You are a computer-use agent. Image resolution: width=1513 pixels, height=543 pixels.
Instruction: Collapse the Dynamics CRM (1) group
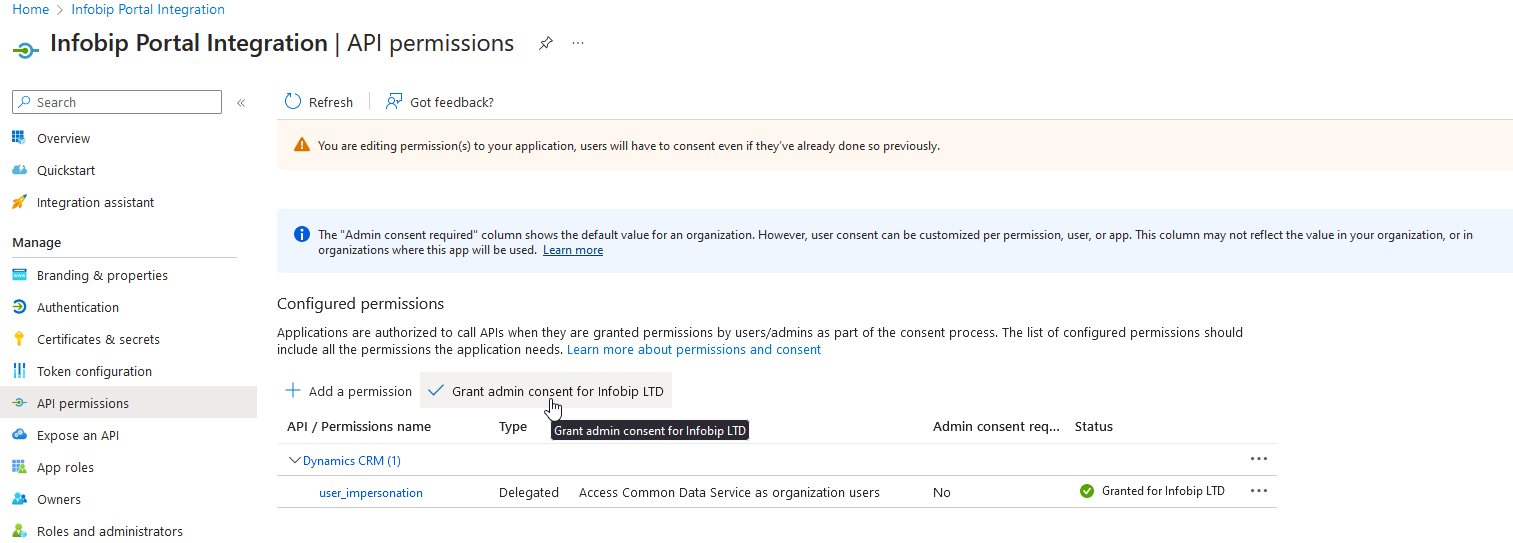pyautogui.click(x=294, y=461)
